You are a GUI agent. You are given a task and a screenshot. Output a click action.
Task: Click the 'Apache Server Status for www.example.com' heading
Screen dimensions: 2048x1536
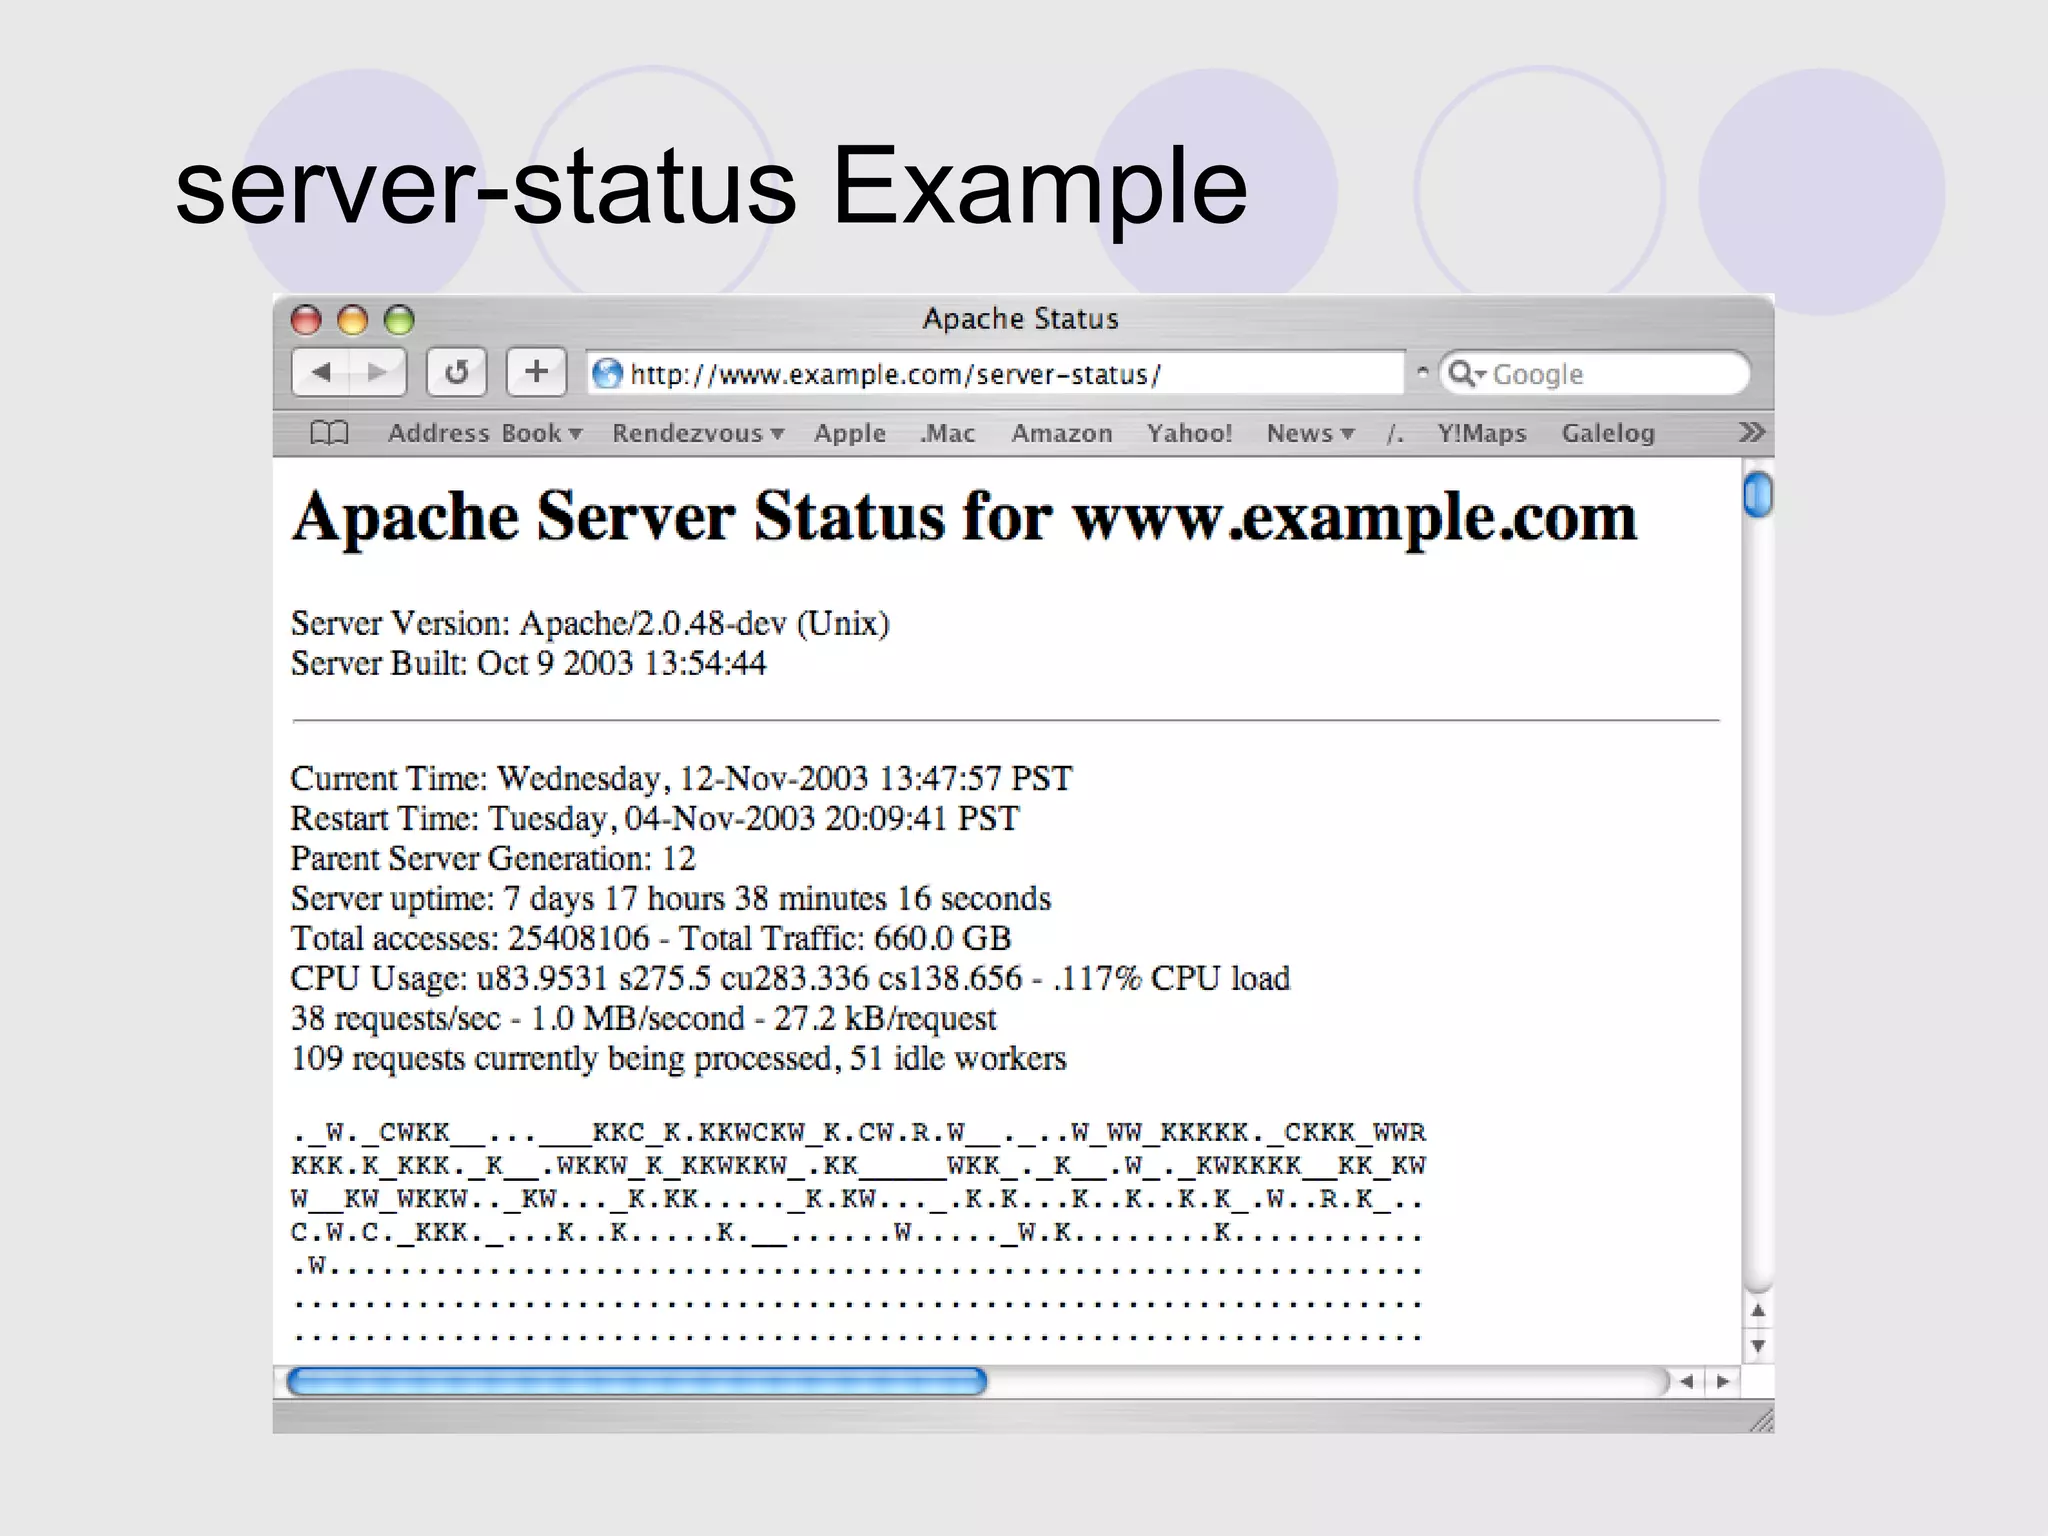[x=964, y=517]
